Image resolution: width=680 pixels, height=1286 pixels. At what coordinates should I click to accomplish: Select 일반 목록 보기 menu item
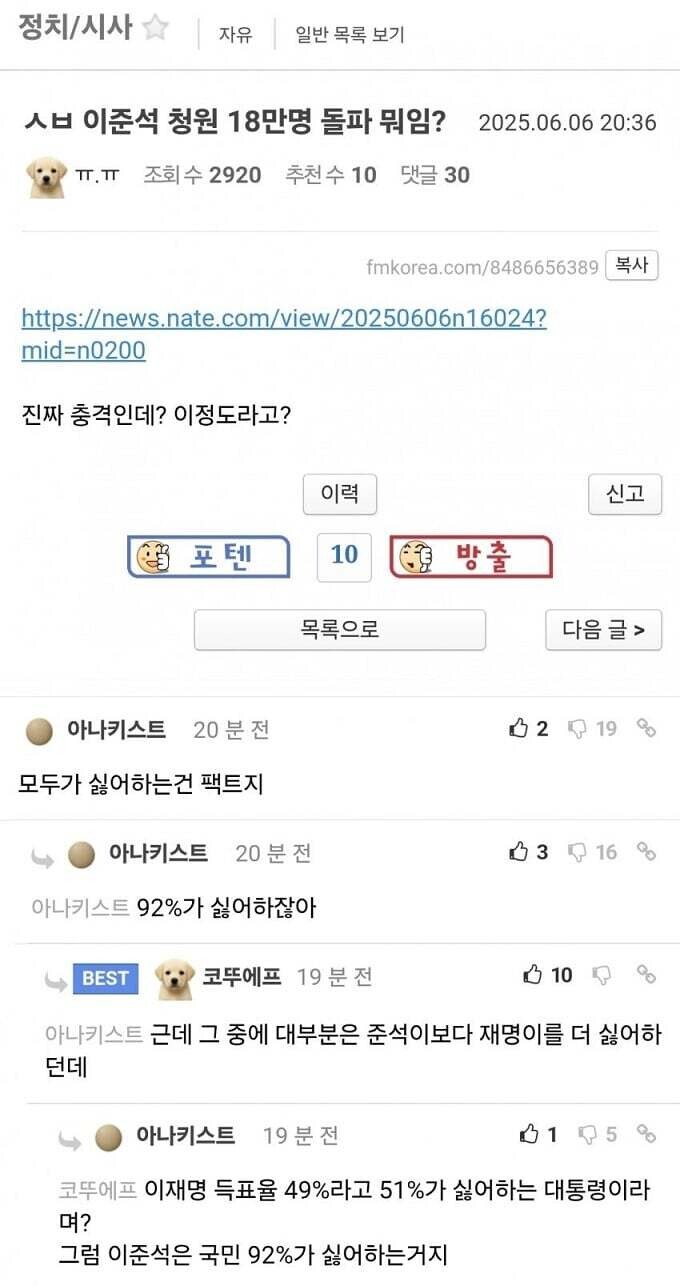coord(350,35)
